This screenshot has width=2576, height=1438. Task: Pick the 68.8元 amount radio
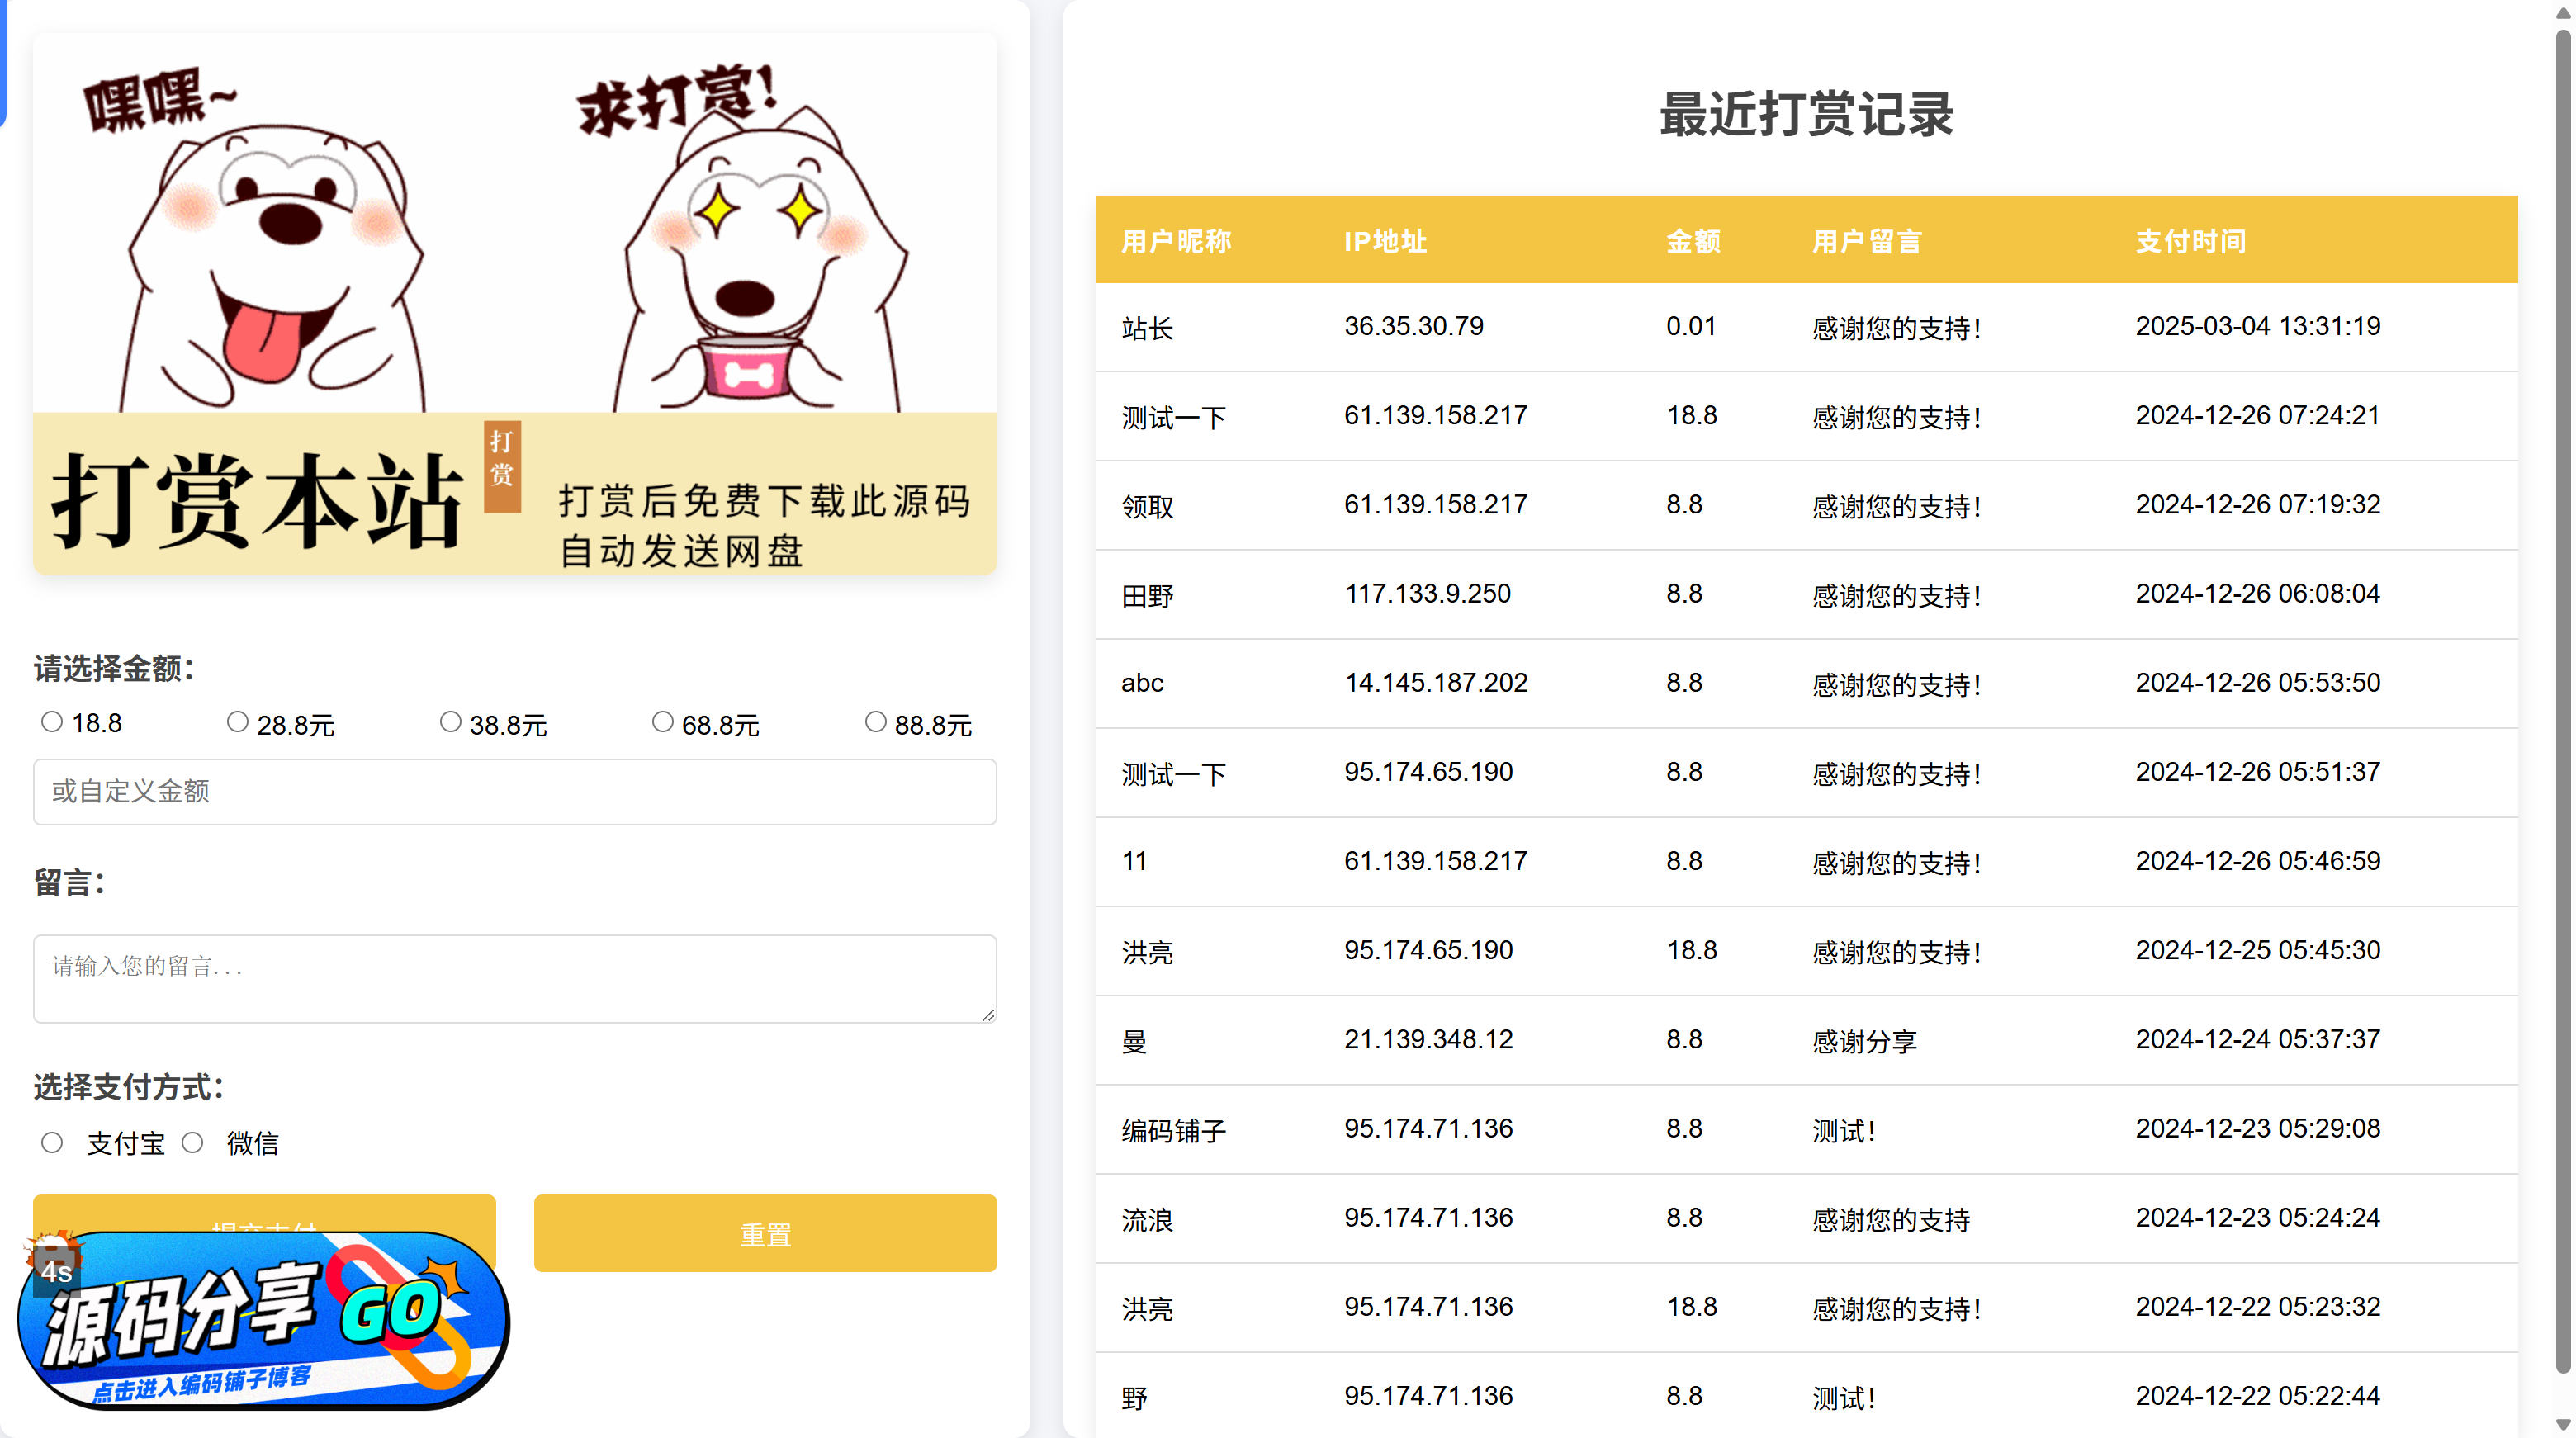pyautogui.click(x=662, y=722)
